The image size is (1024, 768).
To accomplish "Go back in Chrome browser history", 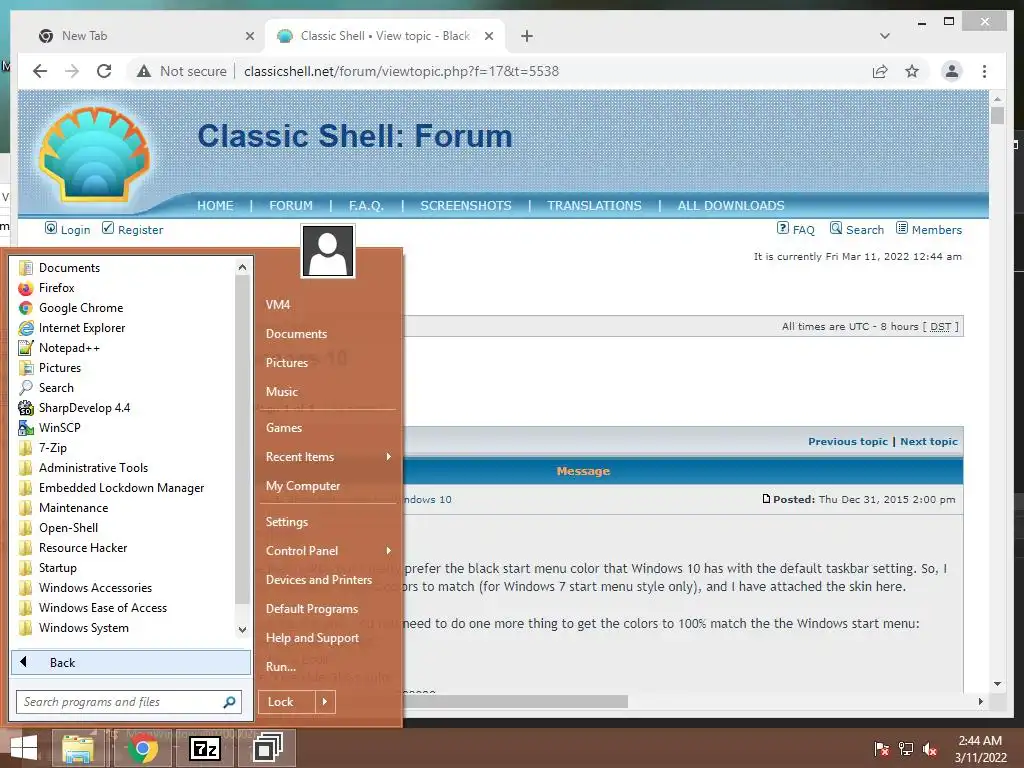I will (x=40, y=71).
